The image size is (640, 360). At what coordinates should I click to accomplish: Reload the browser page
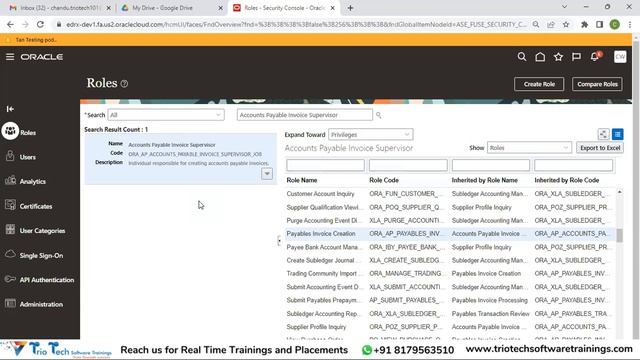click(40, 24)
